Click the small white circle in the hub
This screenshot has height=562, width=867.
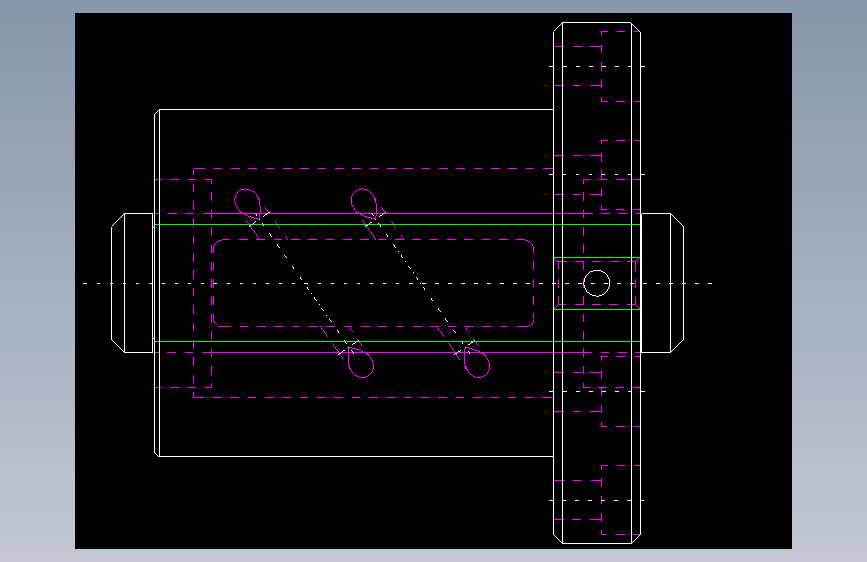coord(597,283)
